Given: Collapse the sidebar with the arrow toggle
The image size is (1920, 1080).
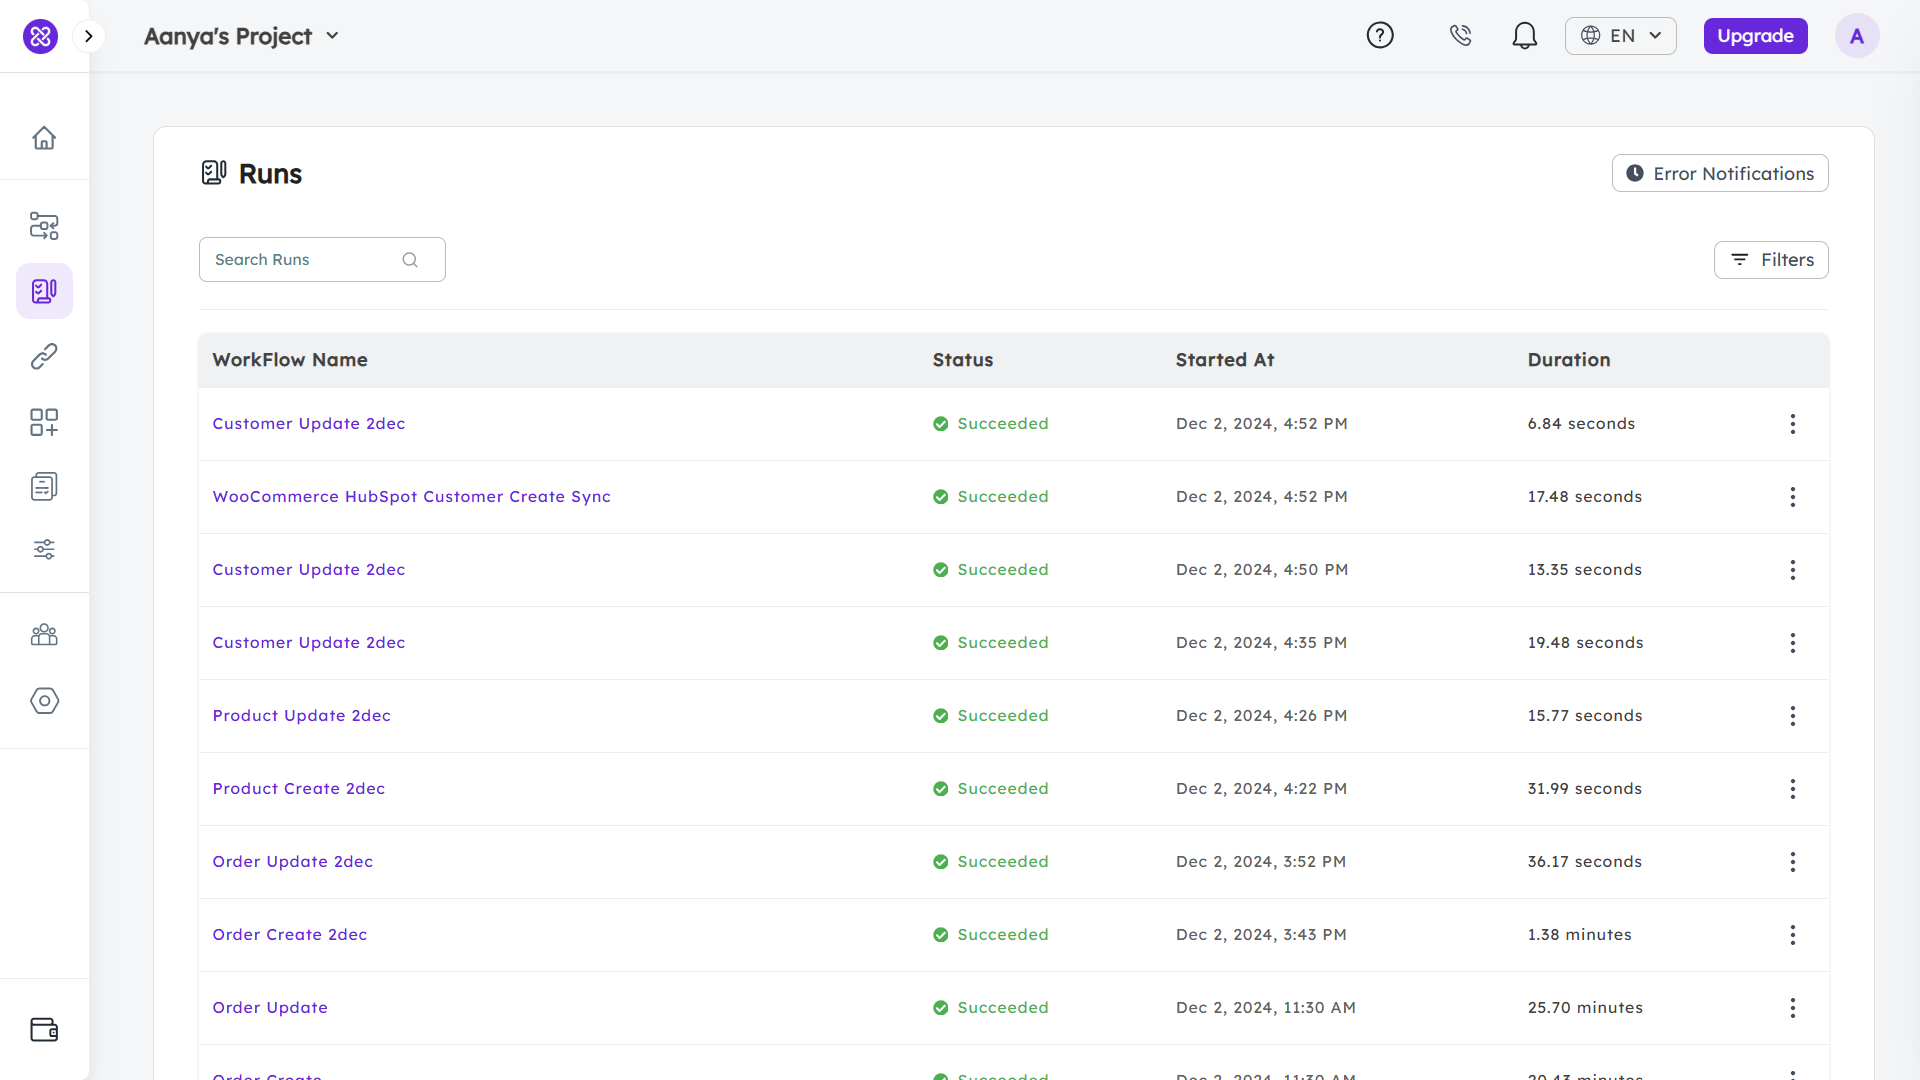Looking at the screenshot, I should [x=89, y=35].
